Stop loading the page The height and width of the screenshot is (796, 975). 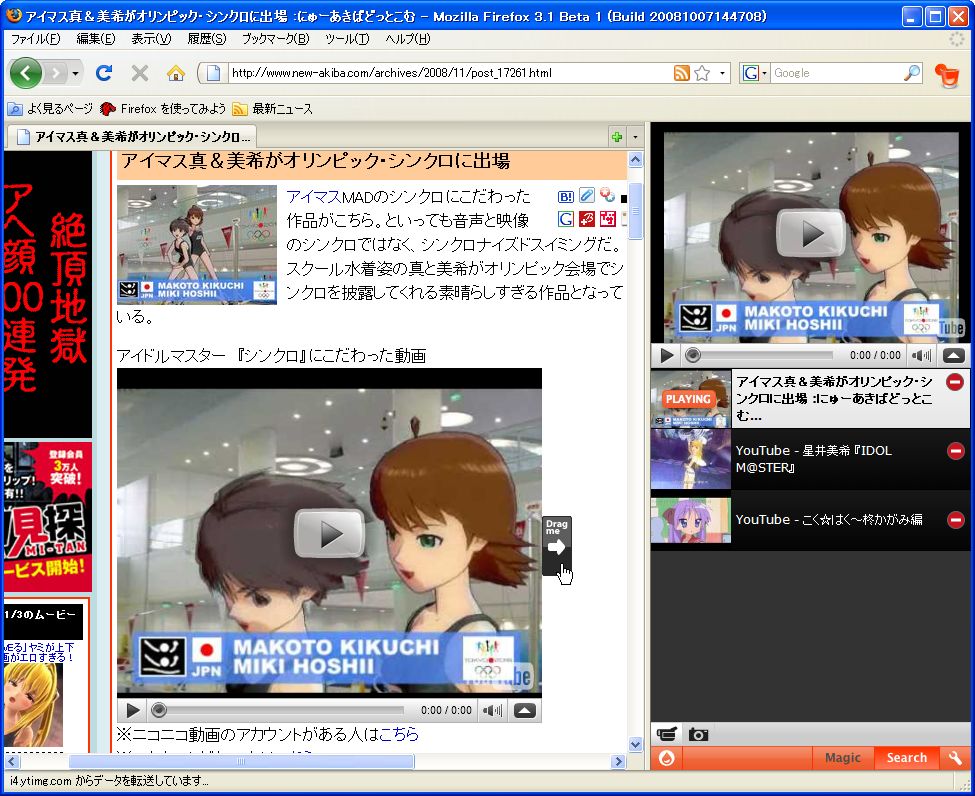[140, 73]
